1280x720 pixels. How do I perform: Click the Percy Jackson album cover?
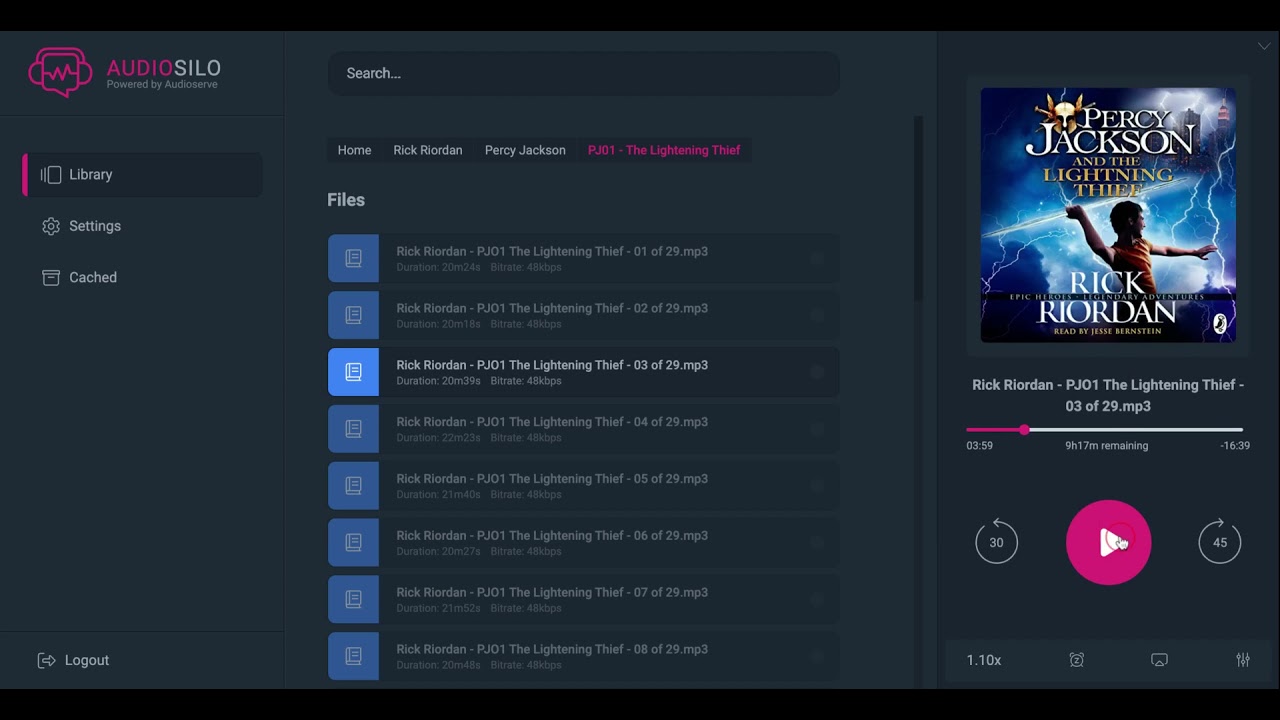coord(1108,215)
